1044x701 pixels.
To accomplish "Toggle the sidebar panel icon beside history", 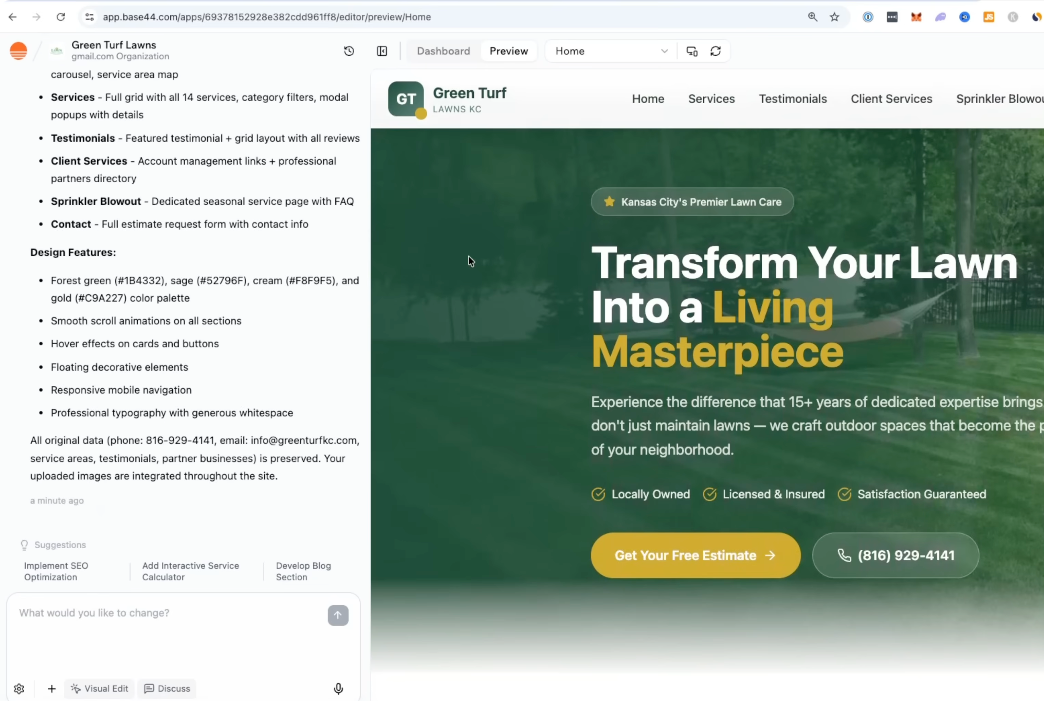I will (x=382, y=50).
